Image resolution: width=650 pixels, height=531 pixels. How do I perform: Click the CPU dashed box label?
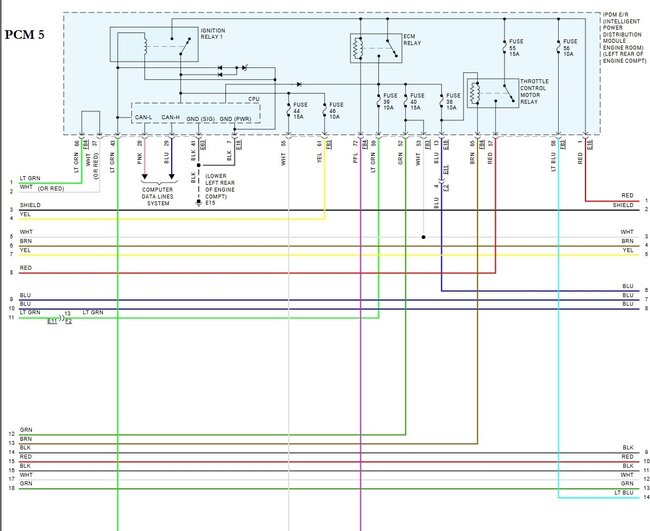[254, 99]
